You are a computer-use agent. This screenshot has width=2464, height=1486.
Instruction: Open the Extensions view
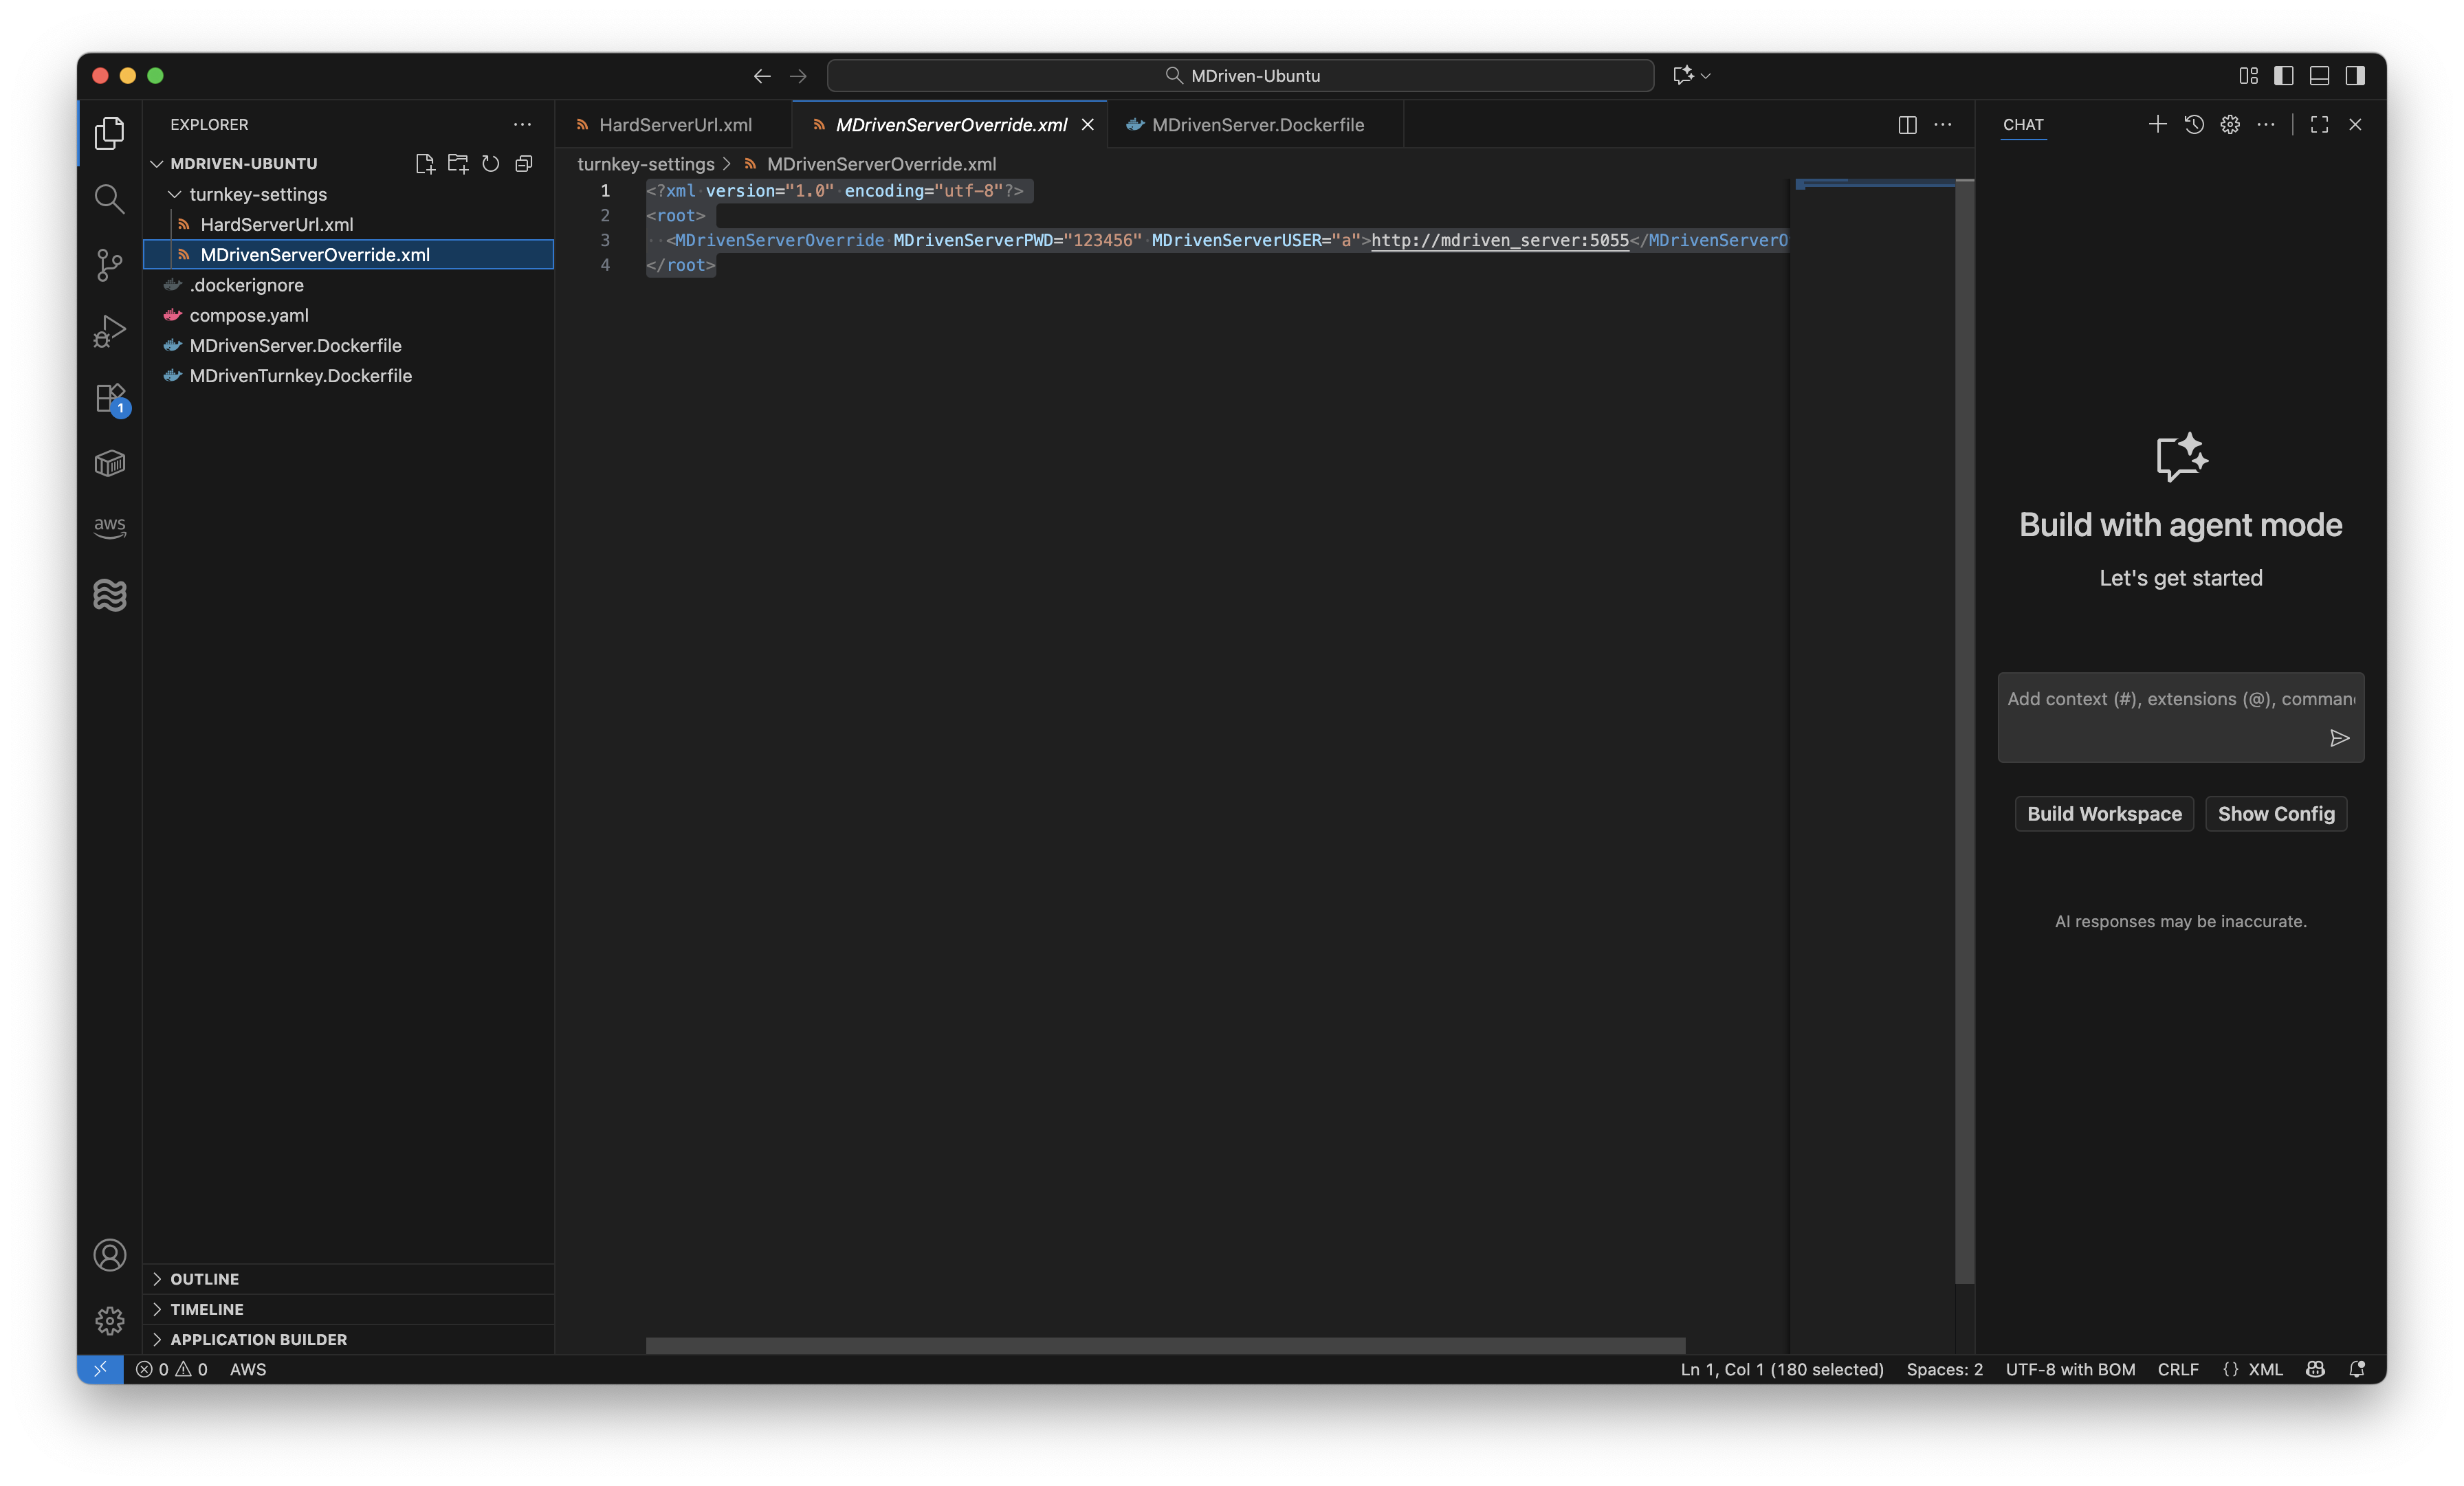[x=109, y=398]
